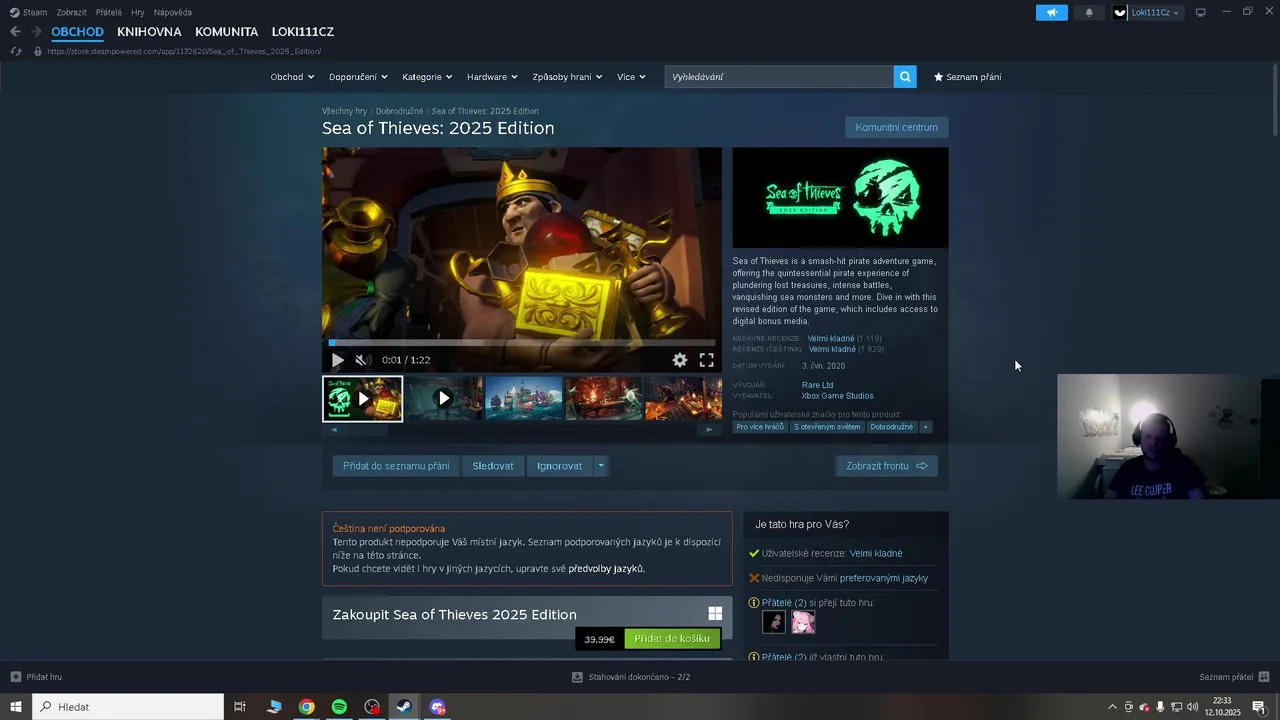Open the first friend avatar wishing the game
This screenshot has height=720, width=1280.
click(x=774, y=622)
